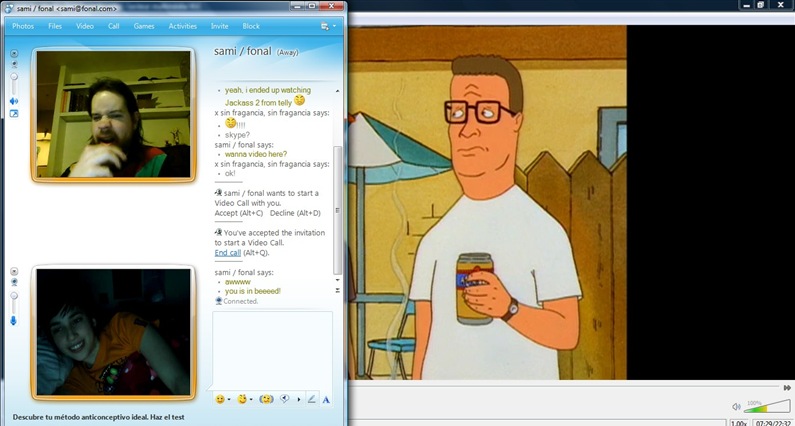This screenshot has width=795, height=426.
Task: Click the chat history scrollbar thumb
Action: pyautogui.click(x=337, y=210)
